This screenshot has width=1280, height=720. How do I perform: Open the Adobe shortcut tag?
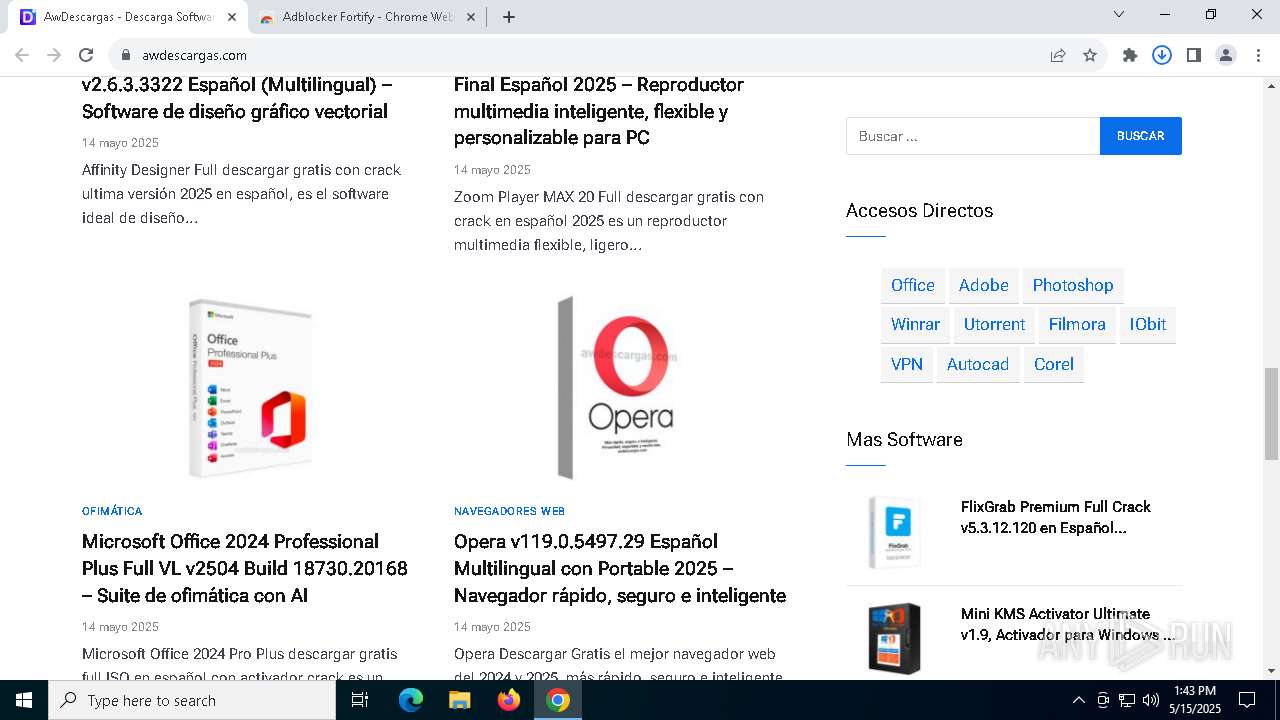pos(983,285)
